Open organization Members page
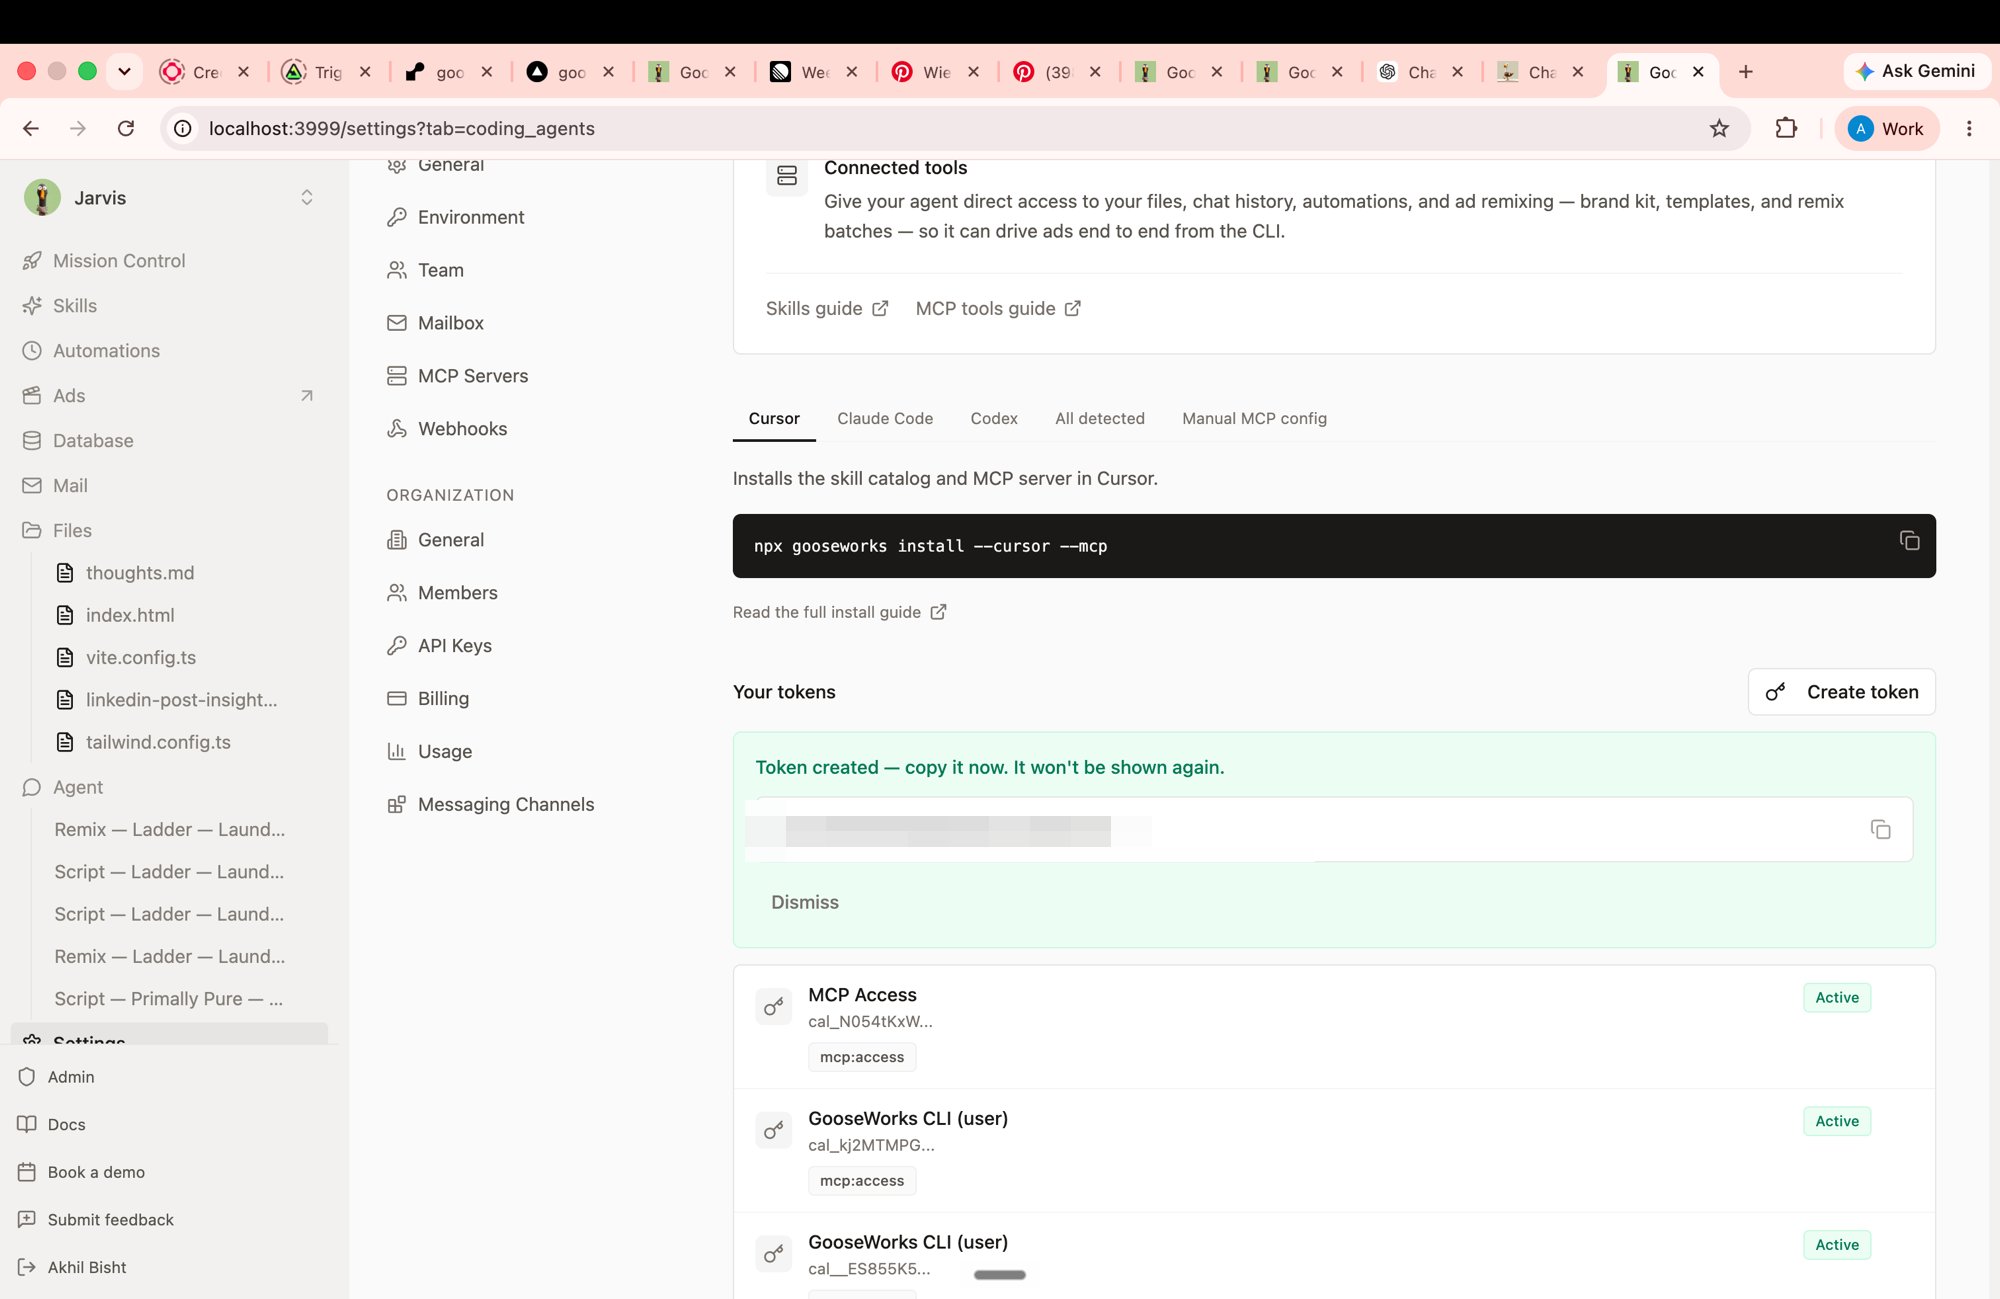The width and height of the screenshot is (2000, 1299). tap(457, 593)
